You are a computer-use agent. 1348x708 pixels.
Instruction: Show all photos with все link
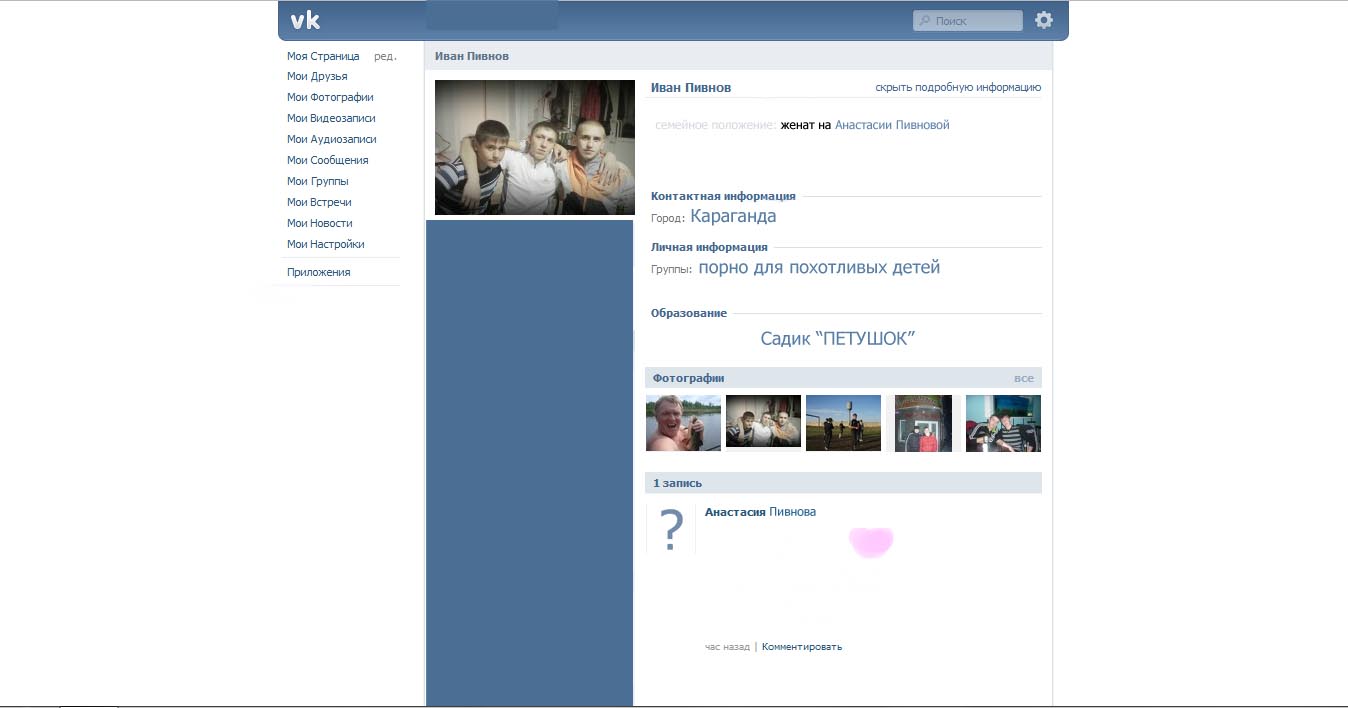1023,378
